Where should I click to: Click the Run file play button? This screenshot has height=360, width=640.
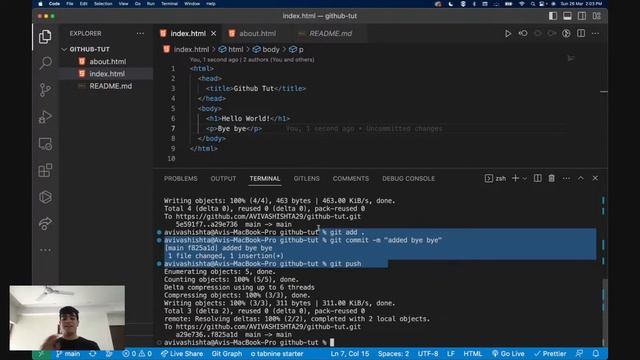[508, 33]
